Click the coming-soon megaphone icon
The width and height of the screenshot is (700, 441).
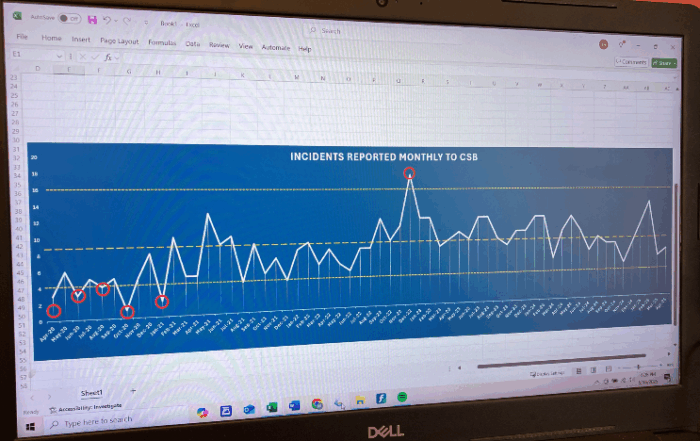[621, 44]
